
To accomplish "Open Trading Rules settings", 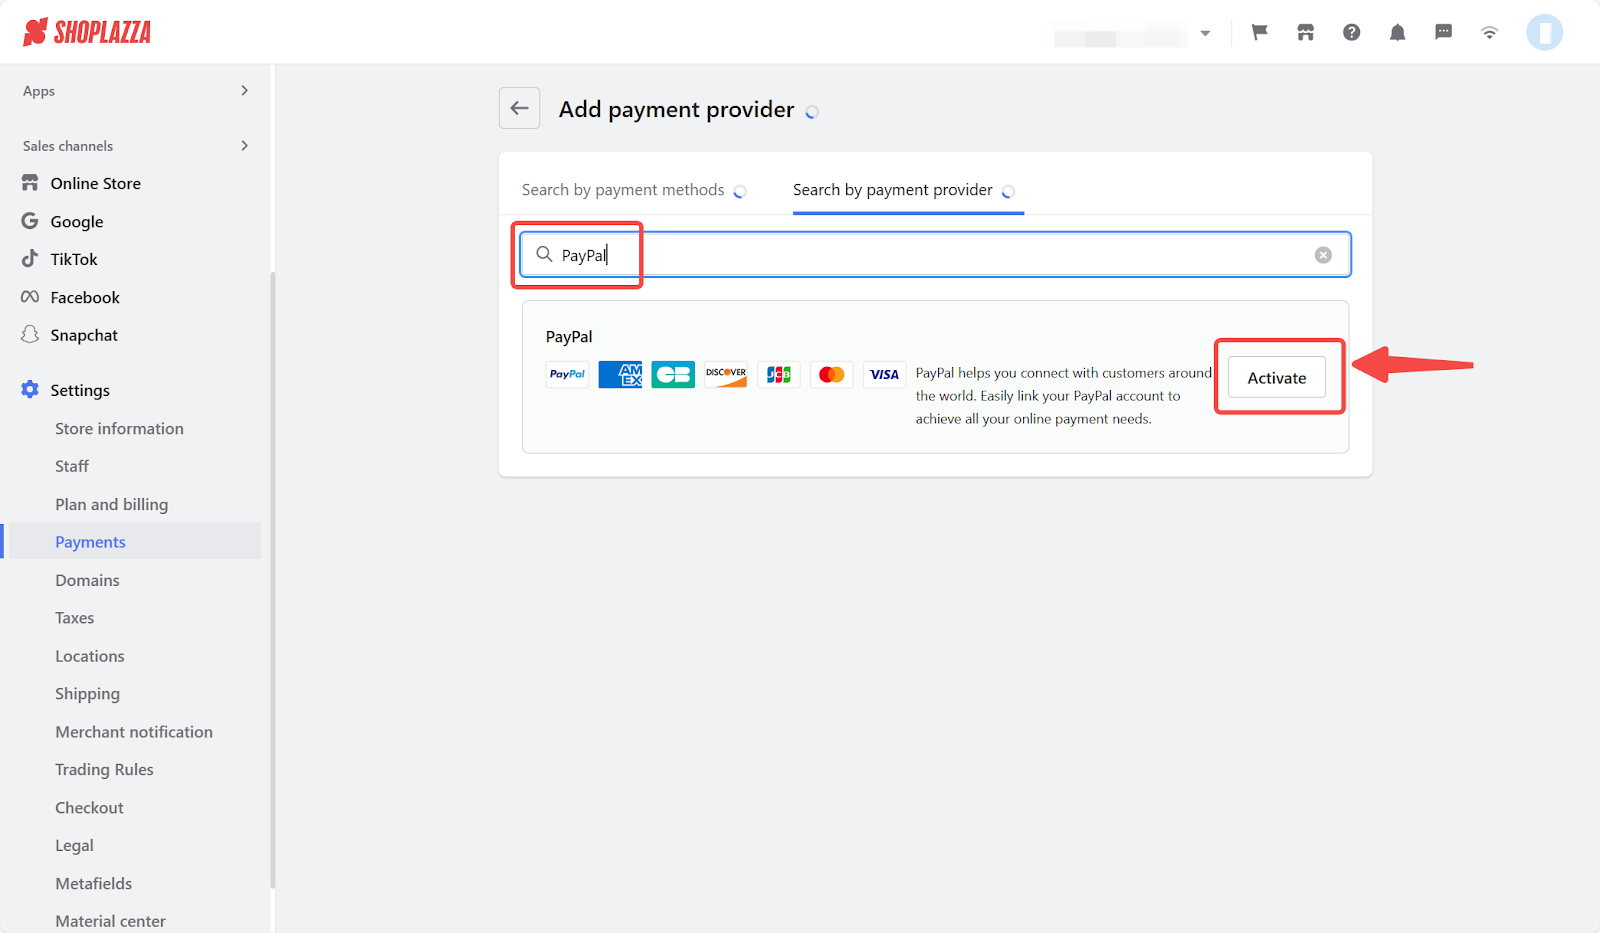I will 104,769.
